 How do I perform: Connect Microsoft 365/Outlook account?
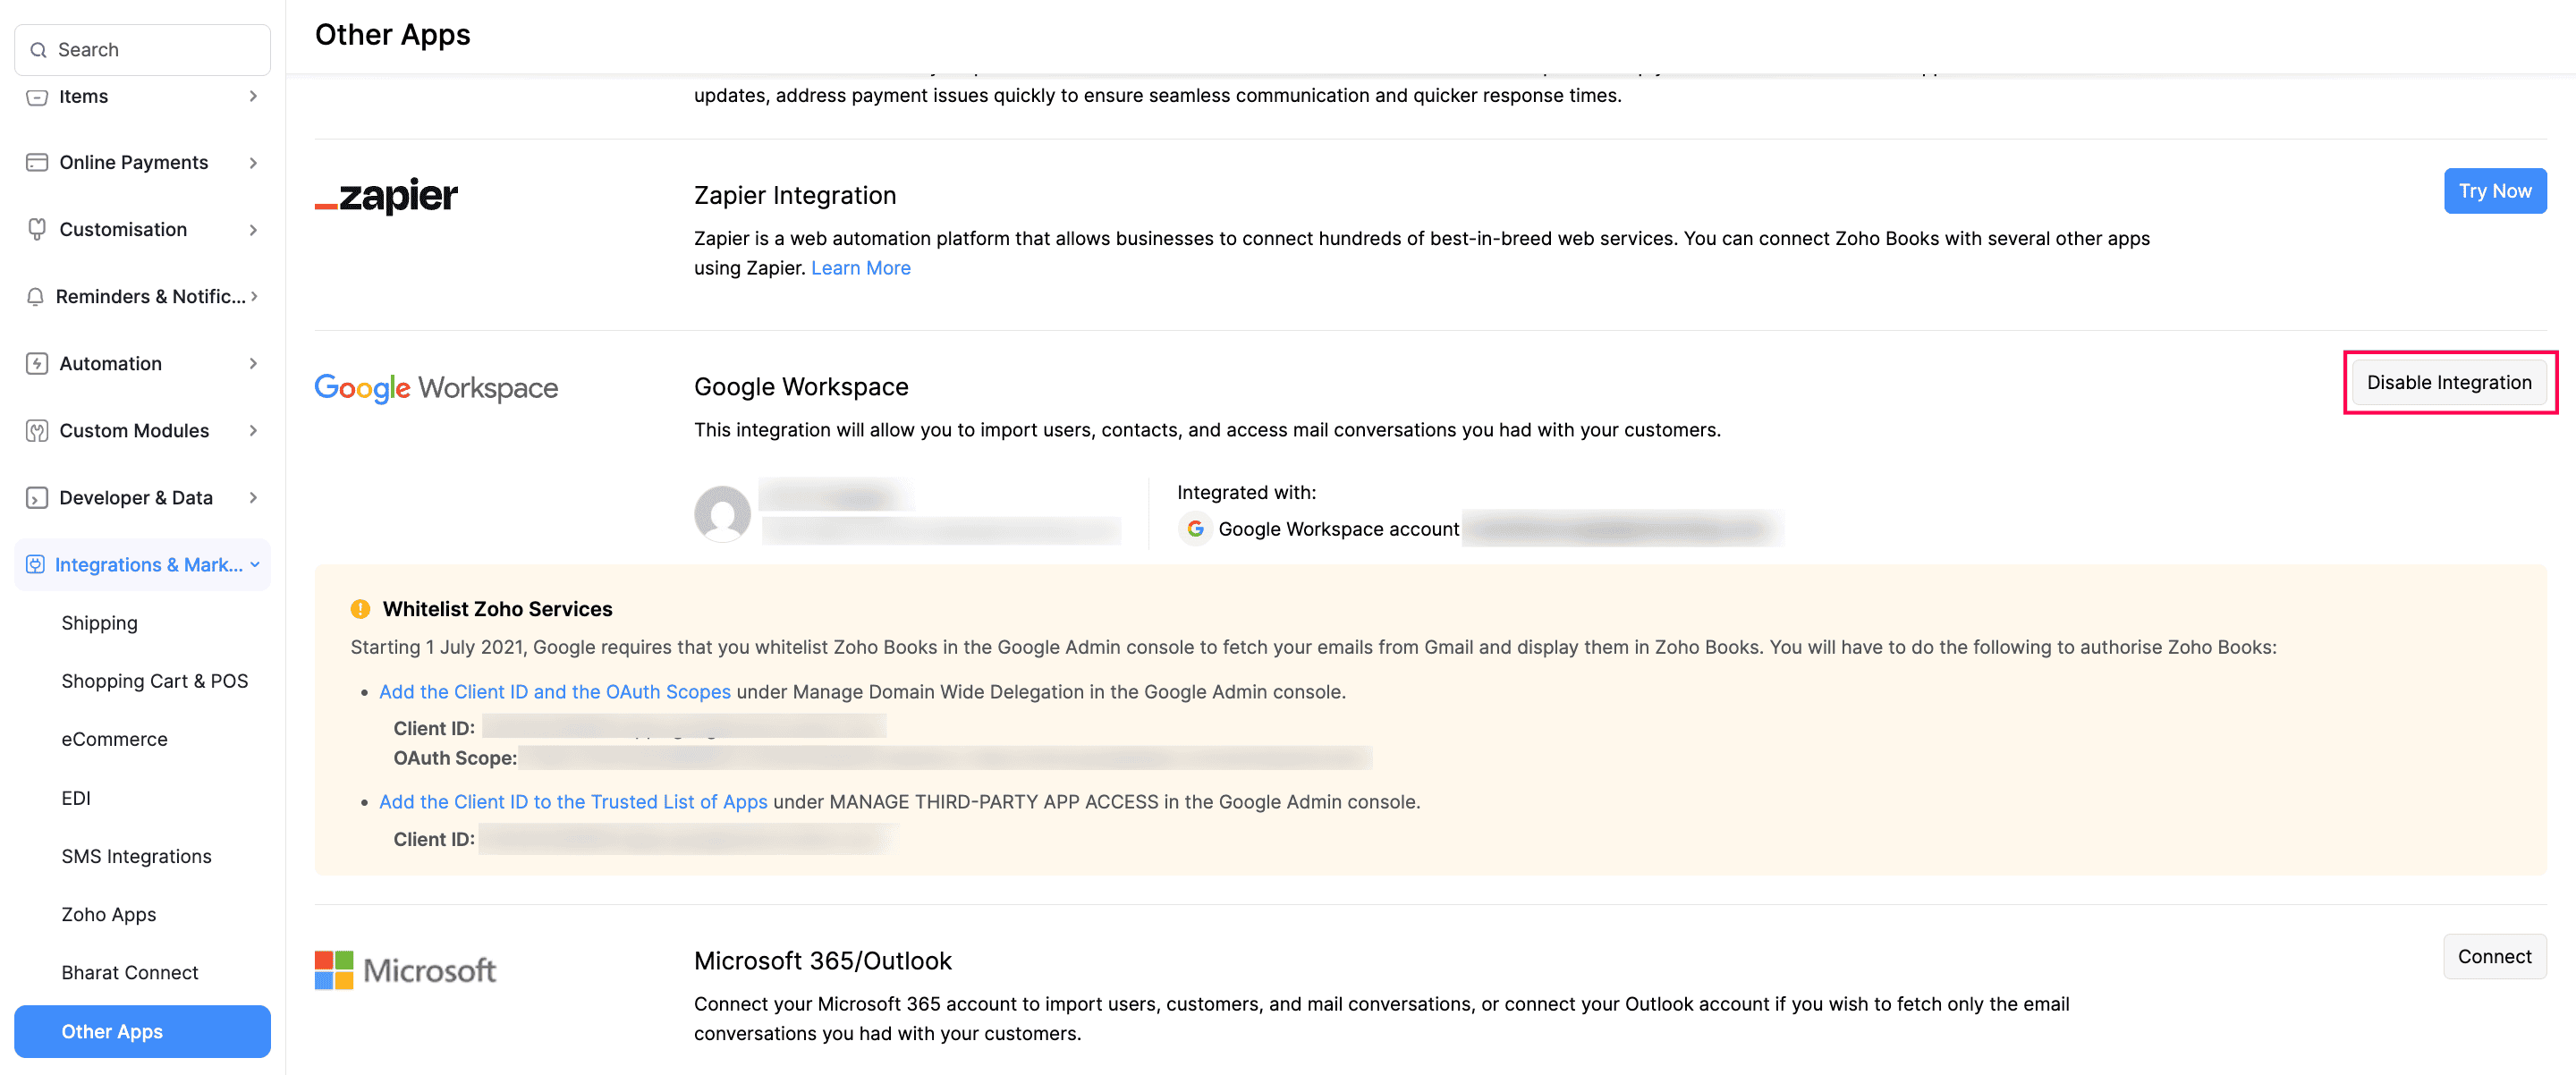[x=2494, y=957]
